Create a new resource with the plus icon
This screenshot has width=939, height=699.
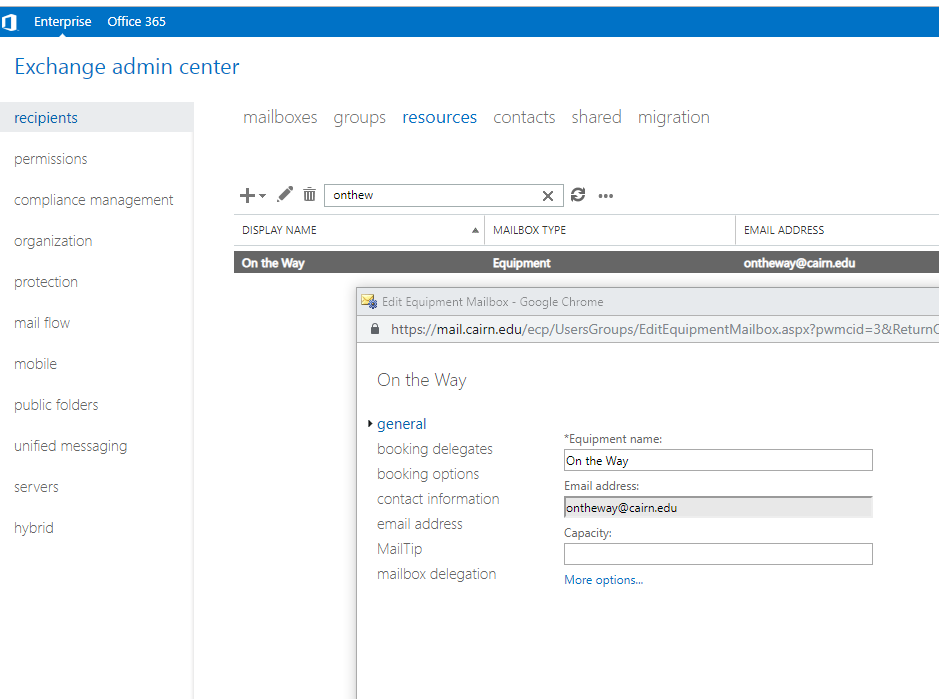245,195
